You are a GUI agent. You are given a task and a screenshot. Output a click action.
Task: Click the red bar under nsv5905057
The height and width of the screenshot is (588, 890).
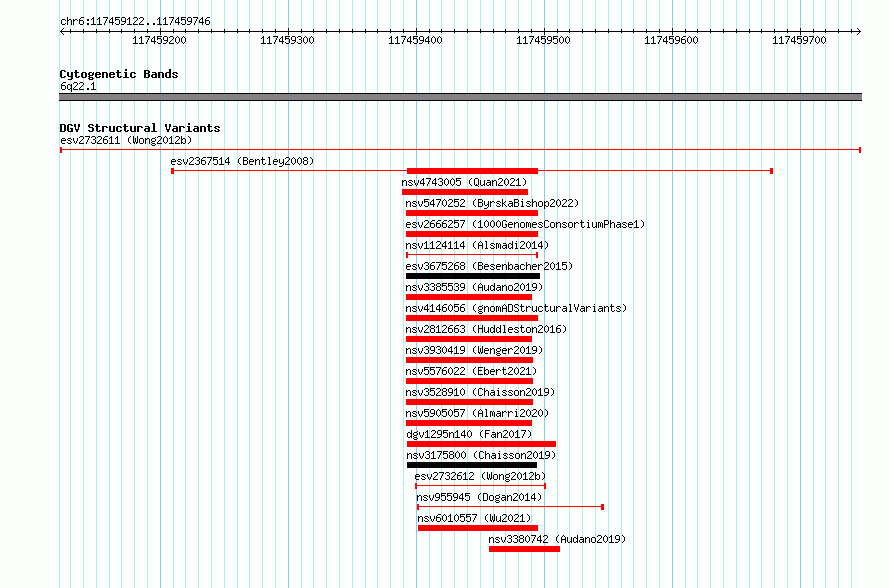(469, 423)
